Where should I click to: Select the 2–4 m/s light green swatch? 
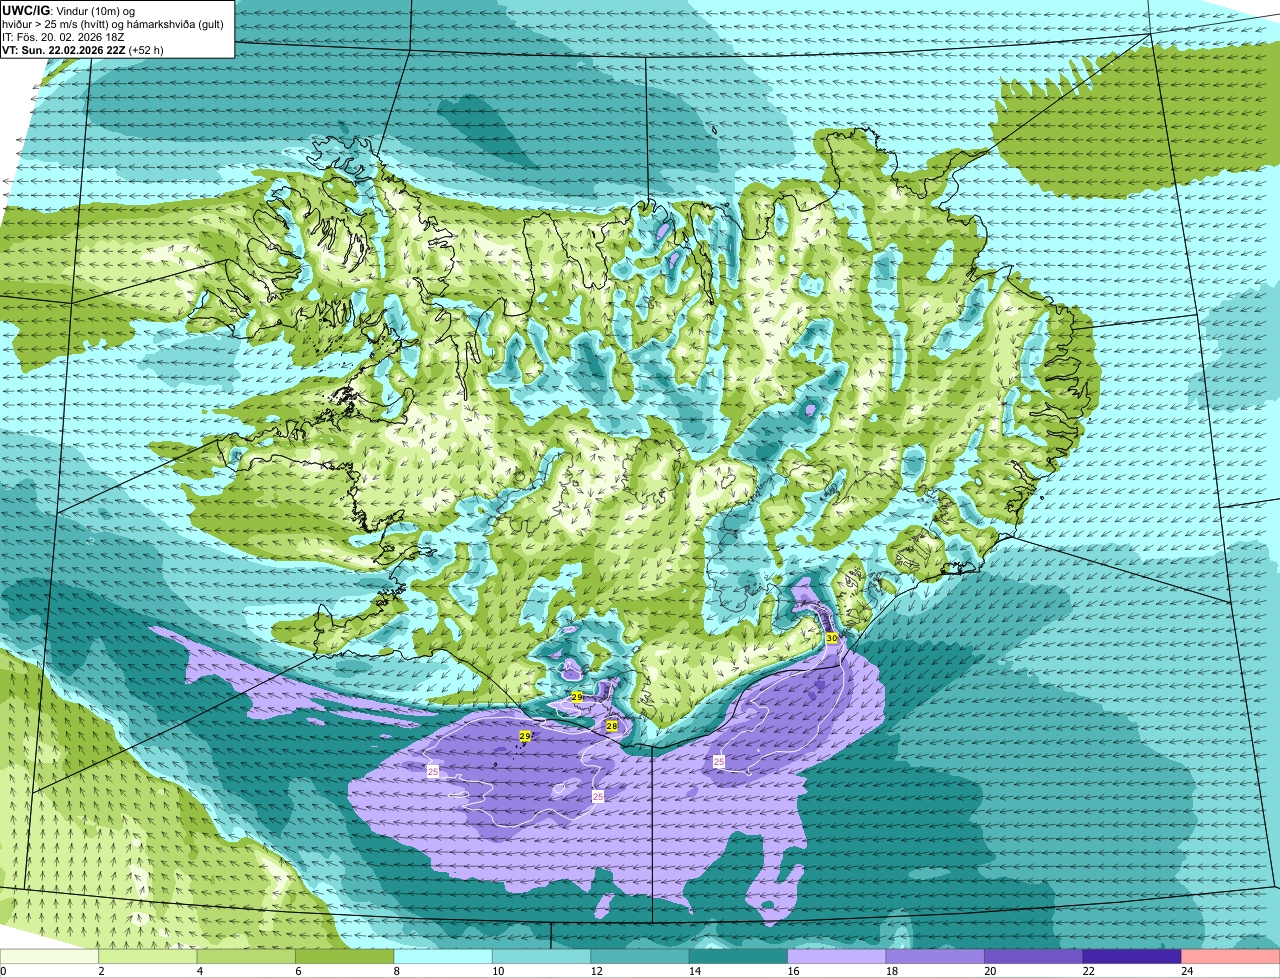(148, 956)
